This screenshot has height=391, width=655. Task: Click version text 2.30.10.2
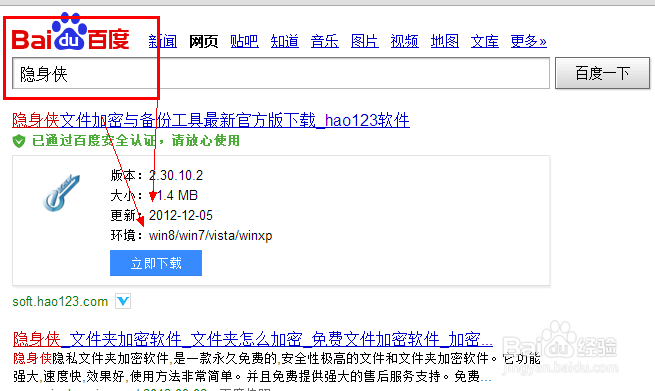tap(176, 175)
